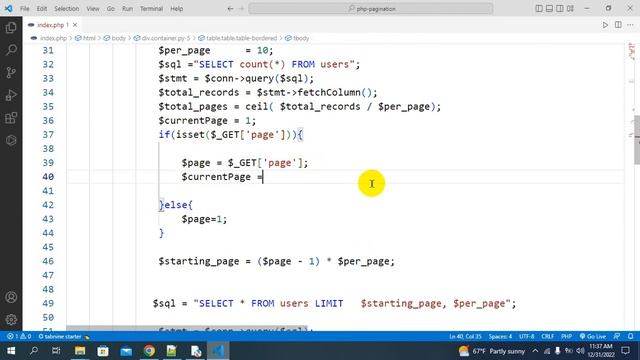Screen dimensions: 640x360
Task: Open Mail app from taskbar
Action: 126,351
